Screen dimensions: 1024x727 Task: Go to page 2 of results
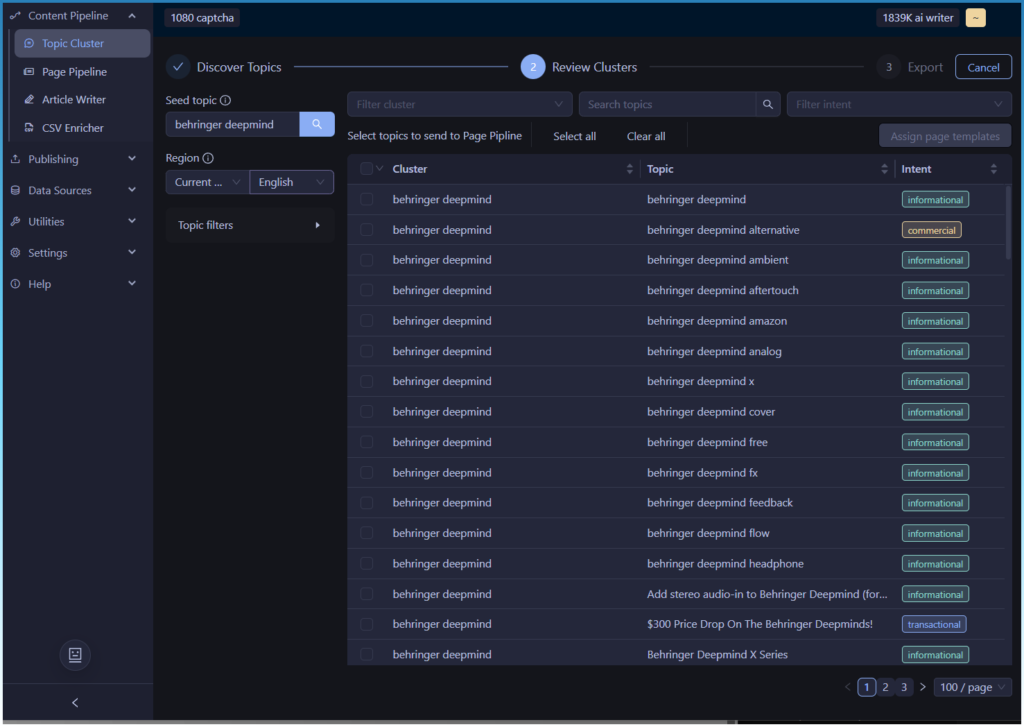[885, 687]
